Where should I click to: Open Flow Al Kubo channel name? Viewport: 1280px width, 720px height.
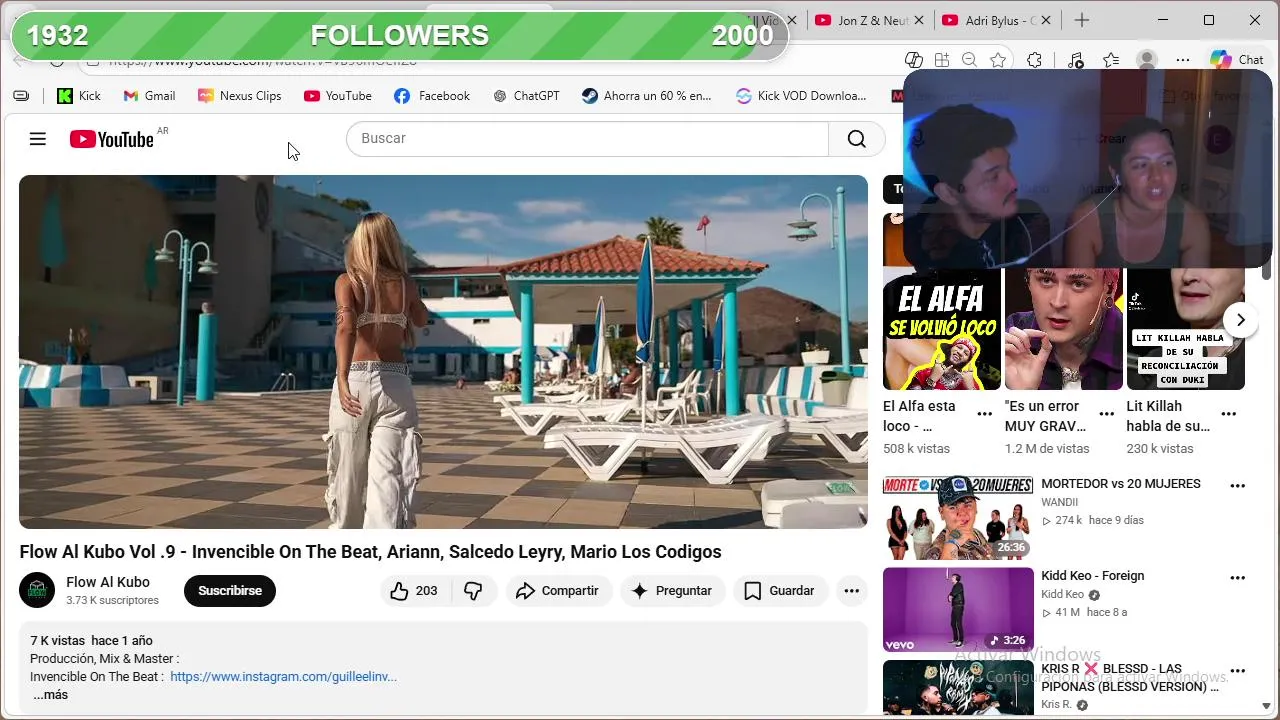tap(108, 582)
